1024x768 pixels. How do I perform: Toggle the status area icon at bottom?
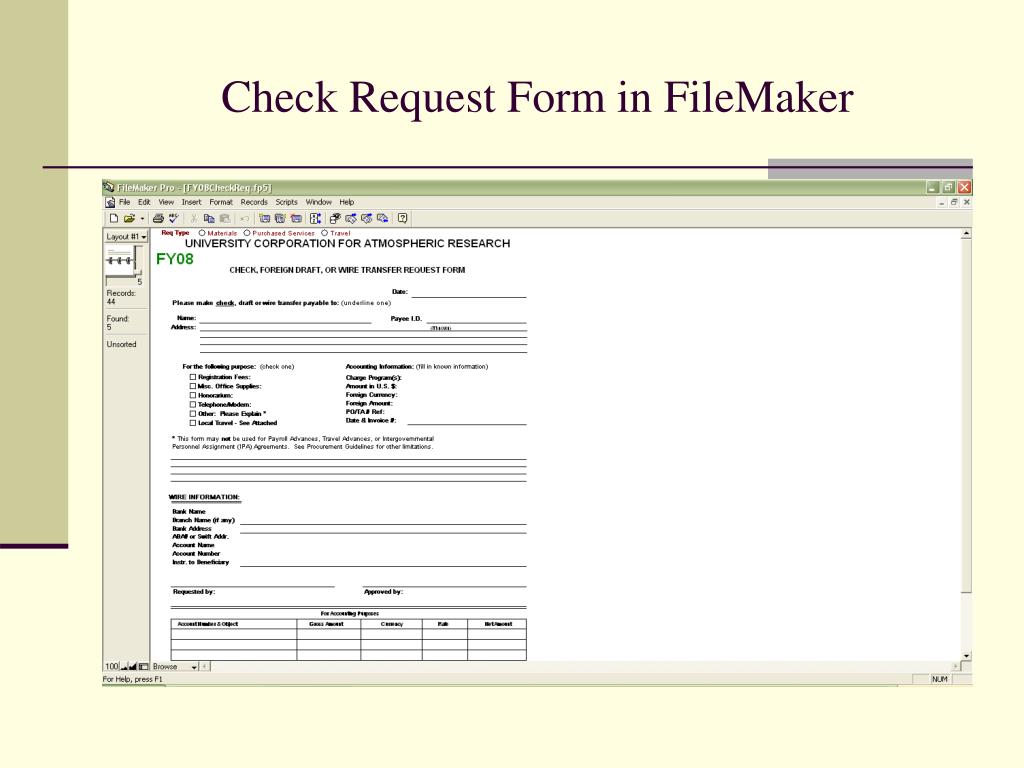(143, 667)
